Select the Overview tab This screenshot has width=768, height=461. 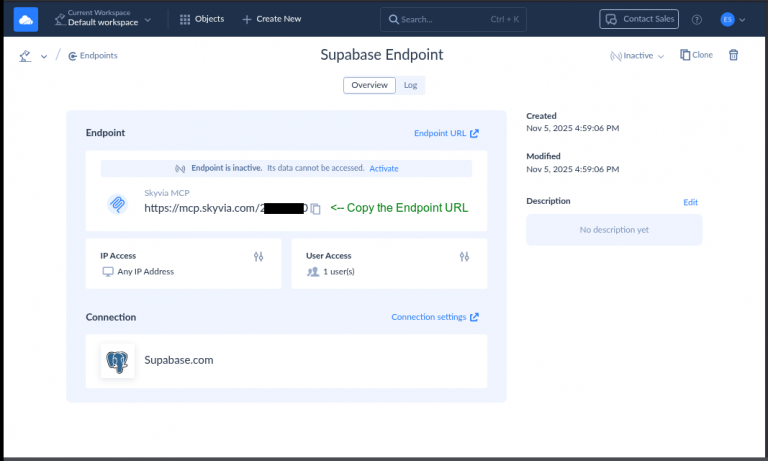coord(368,86)
